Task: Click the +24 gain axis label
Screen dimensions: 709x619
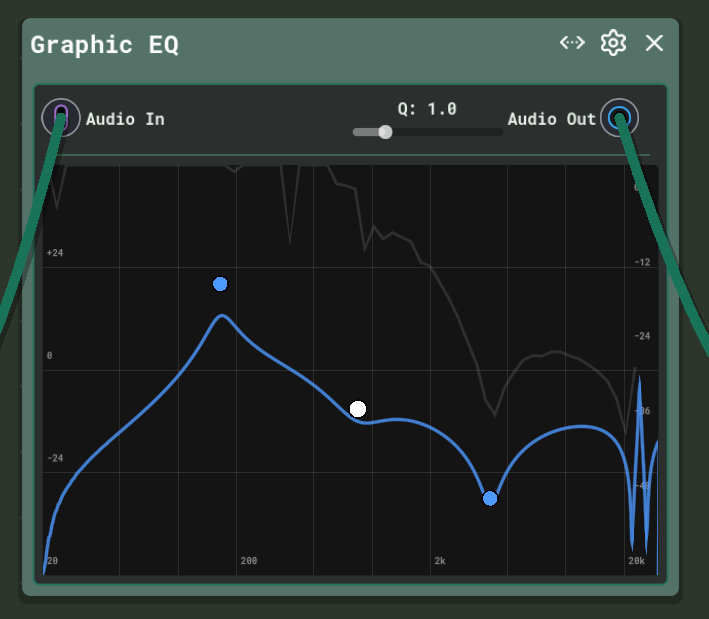Action: [x=55, y=253]
